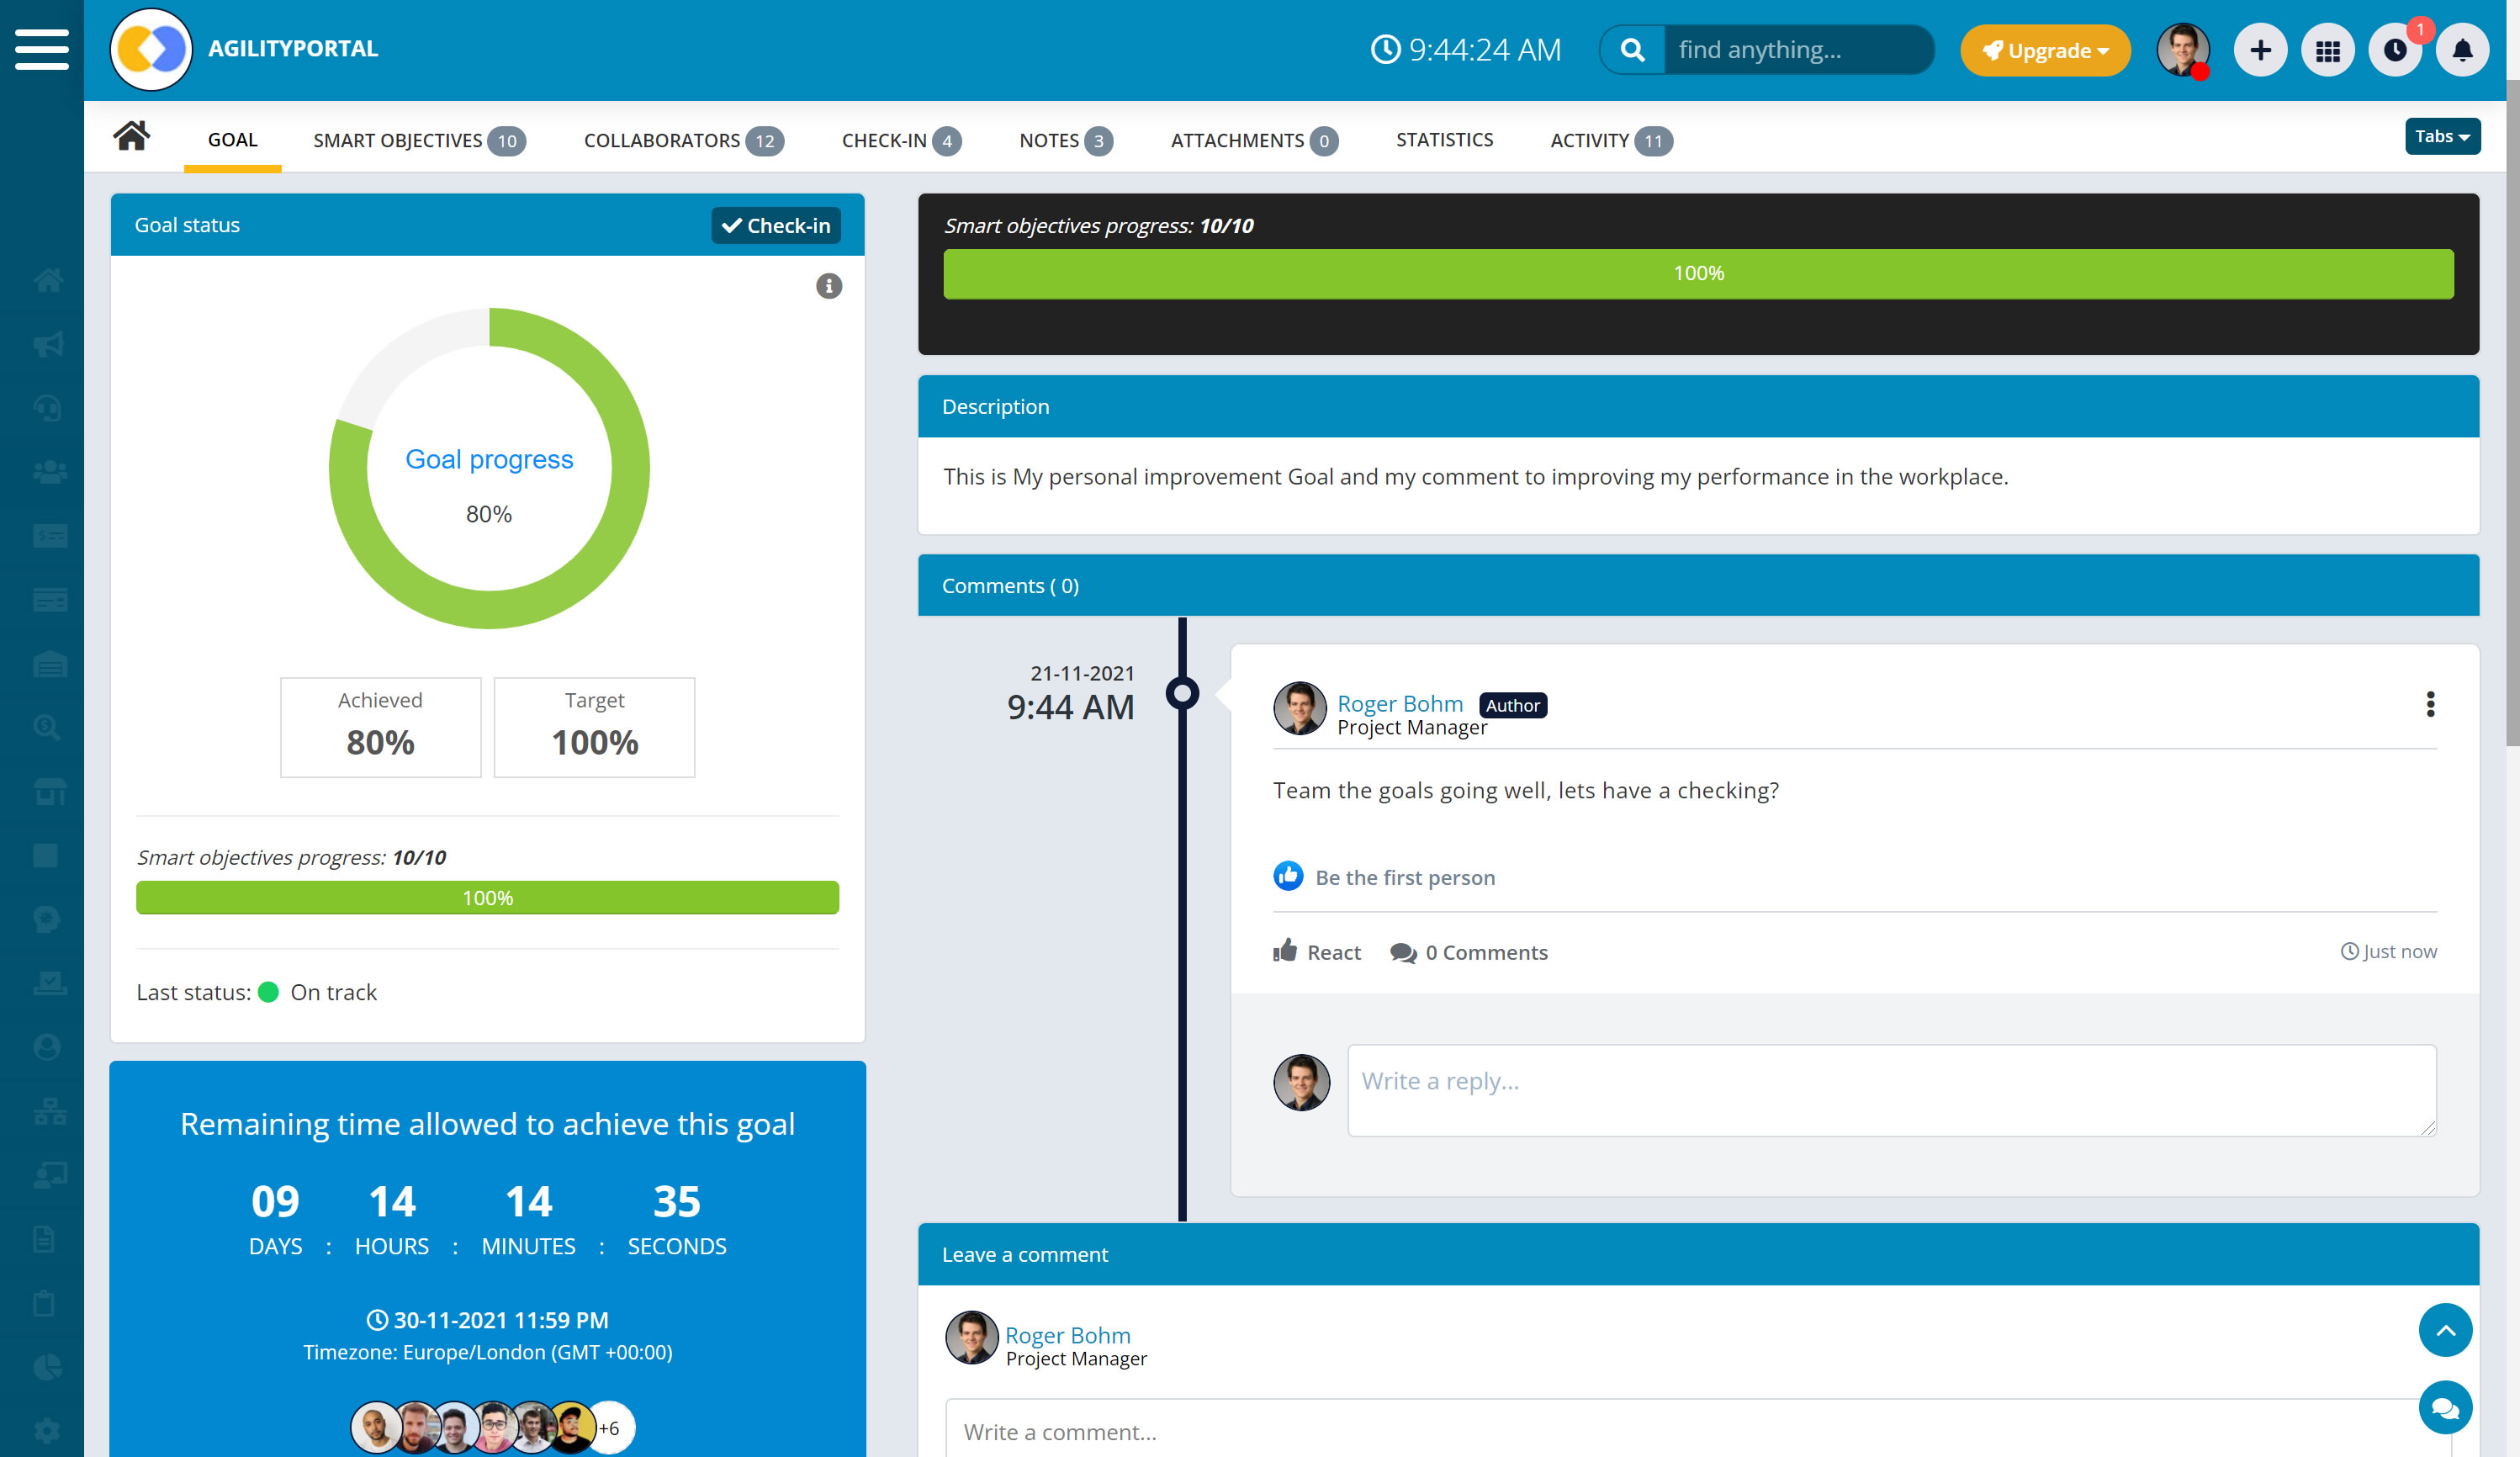Open the notifications bell

(2462, 50)
